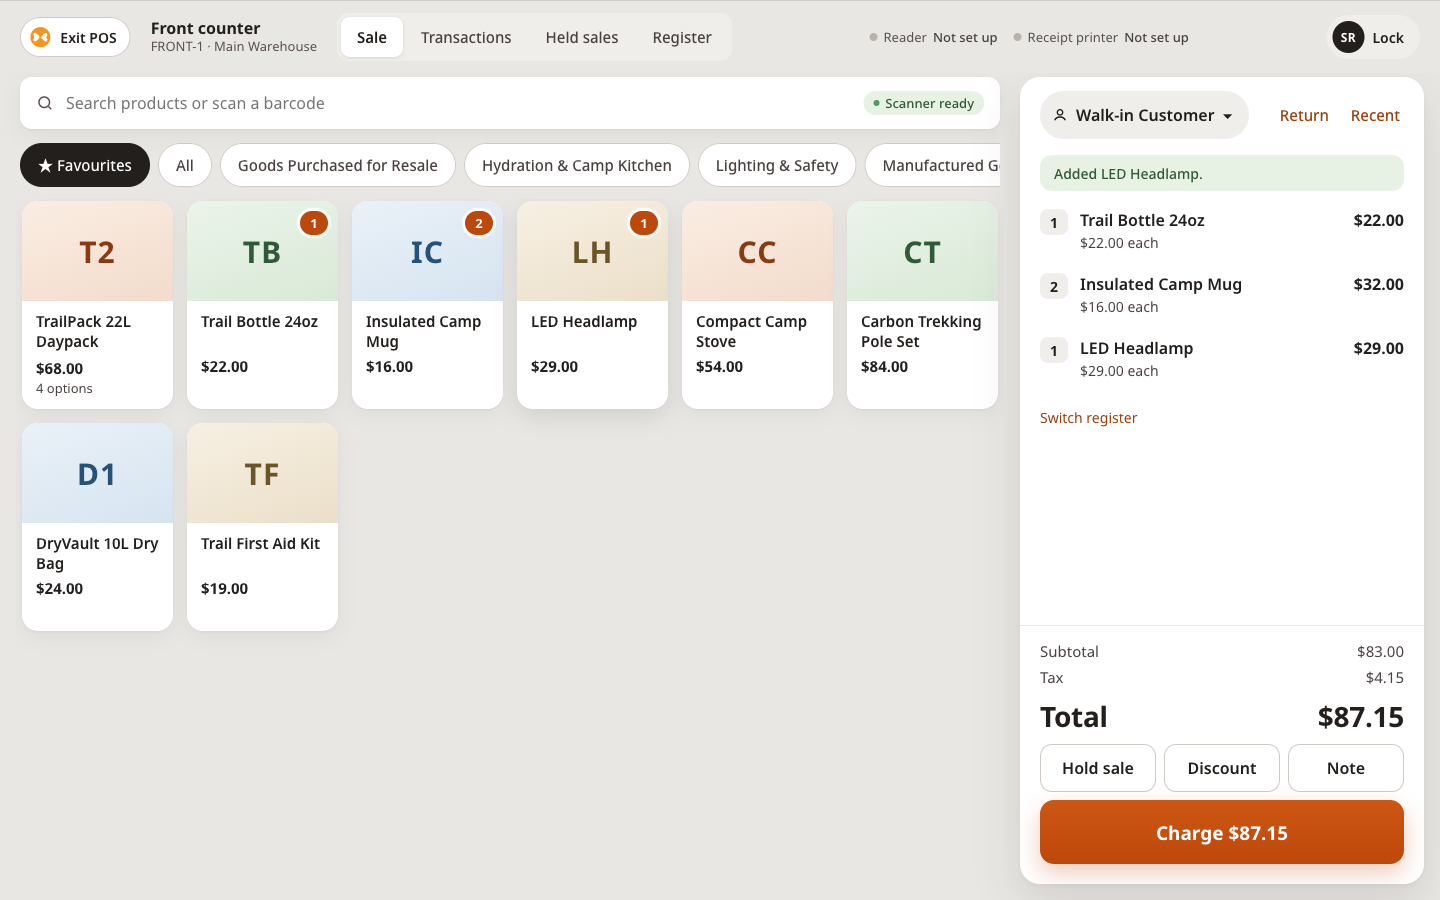Add Trail First Aid Kit tile
The width and height of the screenshot is (1440, 900).
pyautogui.click(x=262, y=527)
